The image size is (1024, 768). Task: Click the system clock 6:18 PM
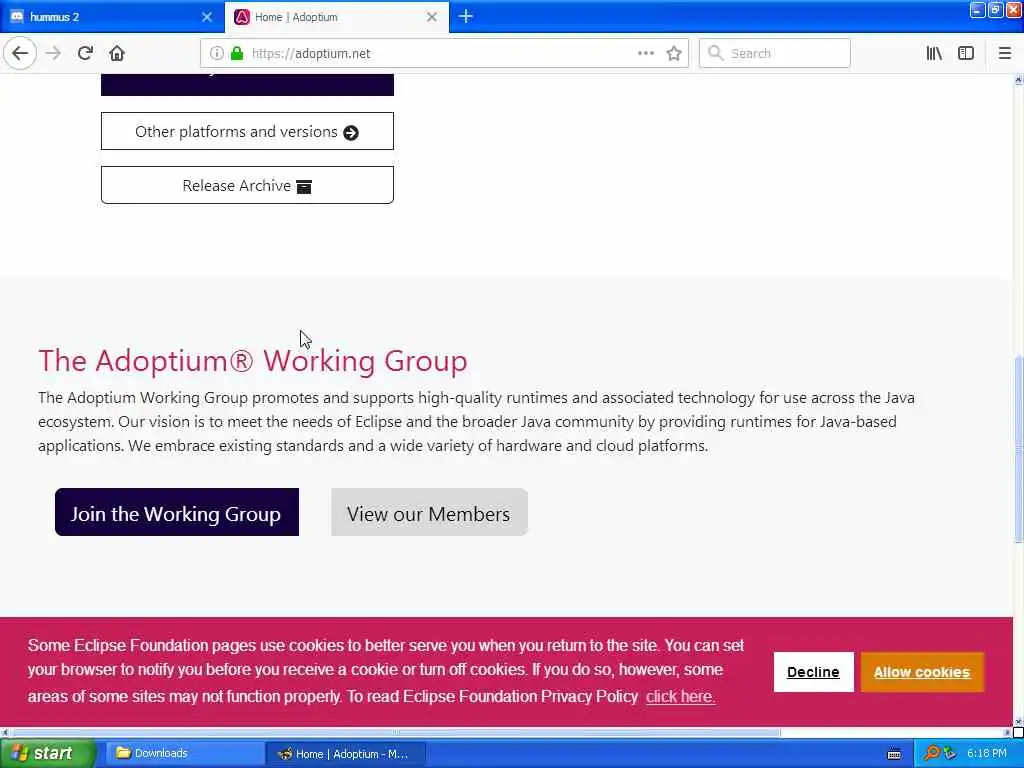click(987, 754)
